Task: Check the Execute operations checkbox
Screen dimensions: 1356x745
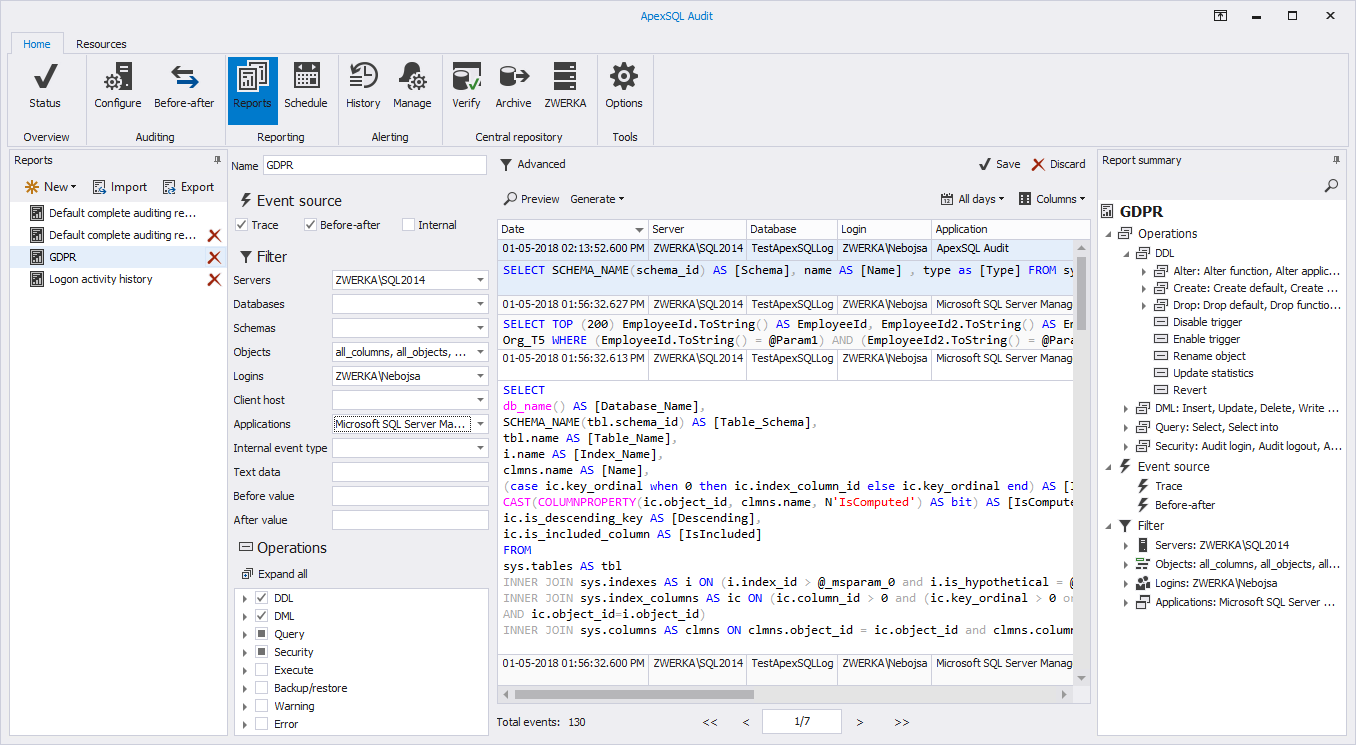Action: tap(261, 670)
